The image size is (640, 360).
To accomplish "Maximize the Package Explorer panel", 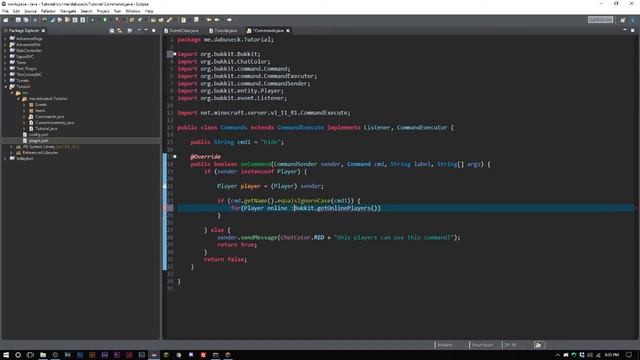I will pyautogui.click(x=154, y=30).
